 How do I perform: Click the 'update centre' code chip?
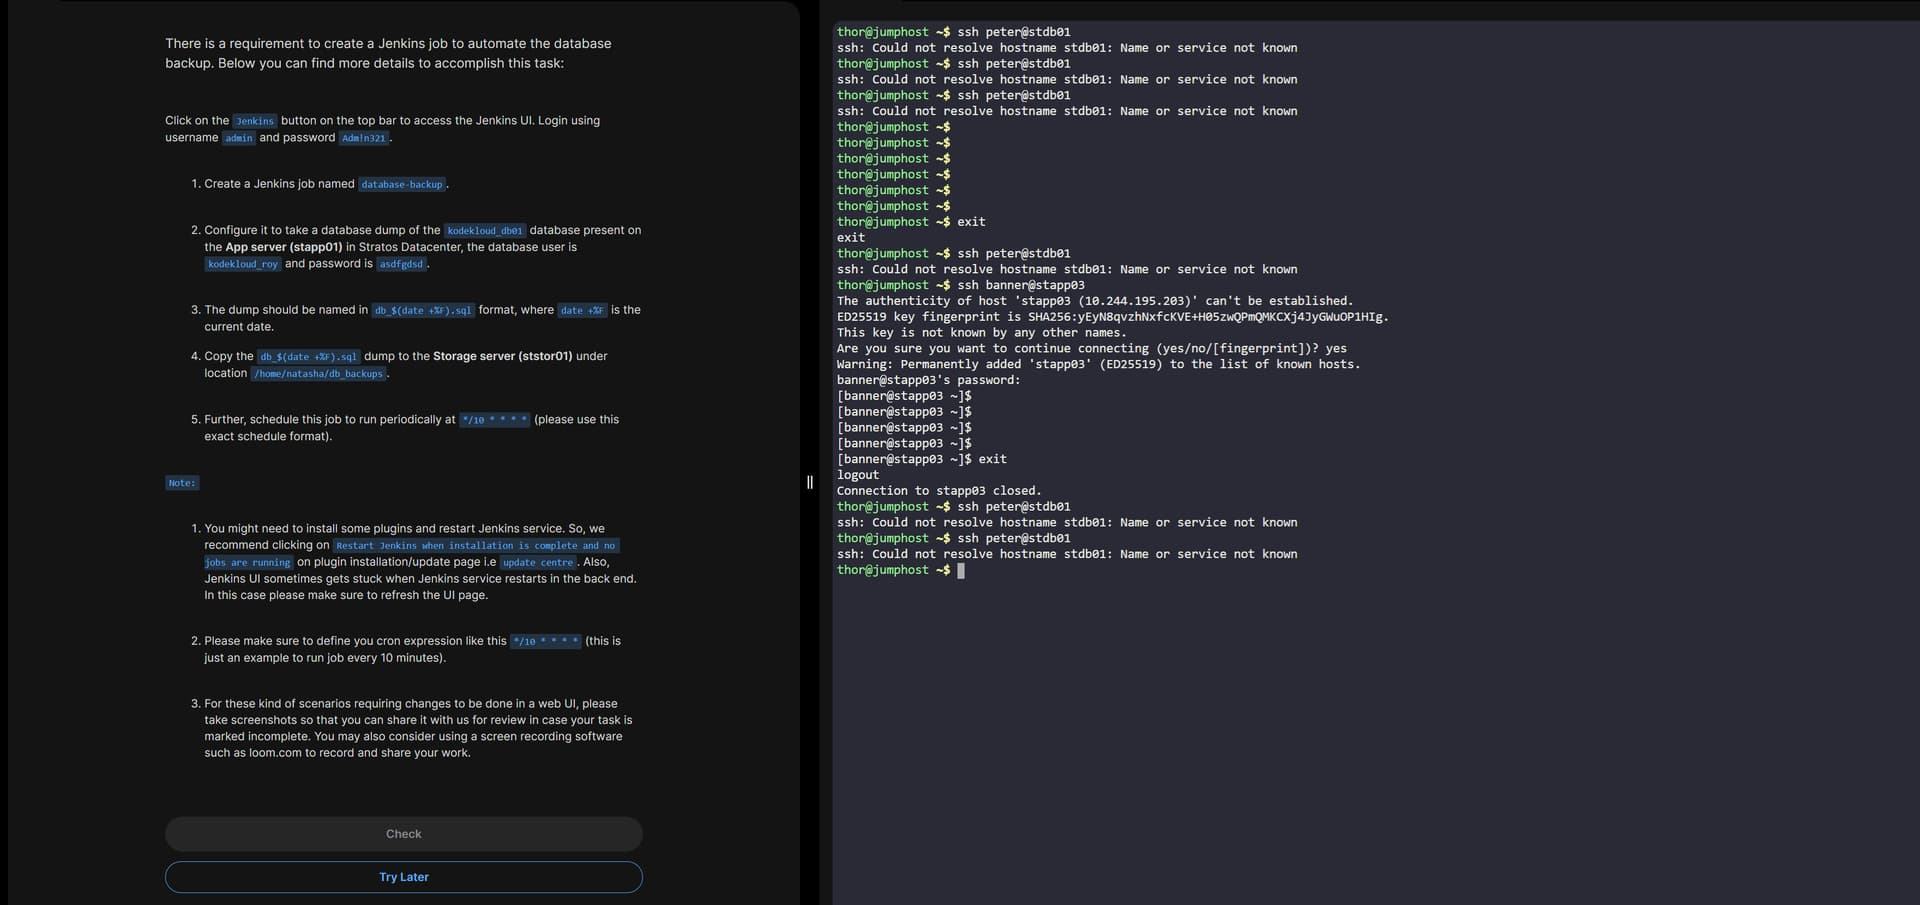point(538,563)
